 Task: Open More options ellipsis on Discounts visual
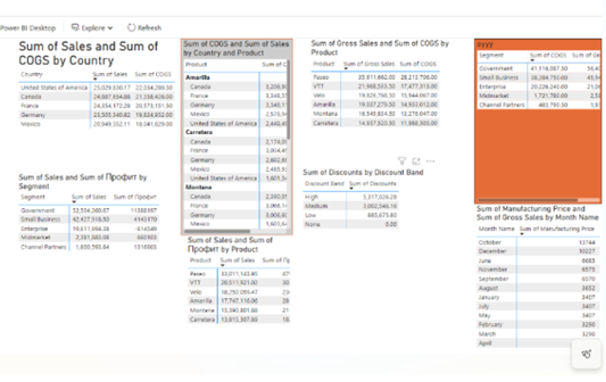tap(431, 161)
